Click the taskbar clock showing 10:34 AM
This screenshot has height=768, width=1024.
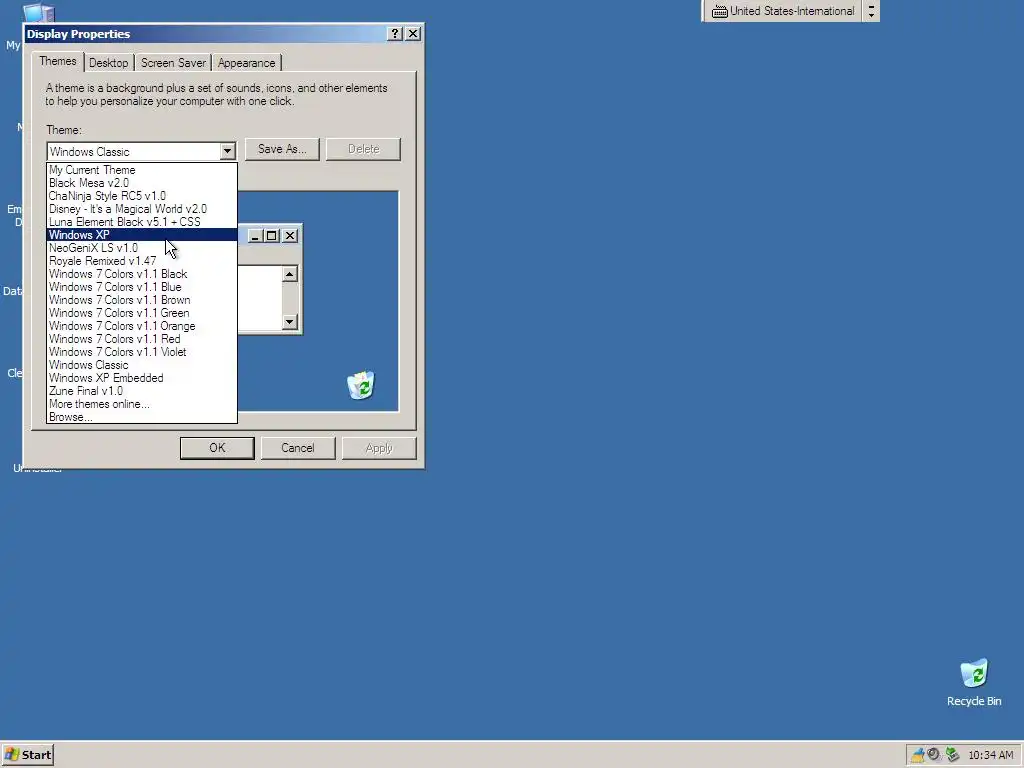(991, 755)
